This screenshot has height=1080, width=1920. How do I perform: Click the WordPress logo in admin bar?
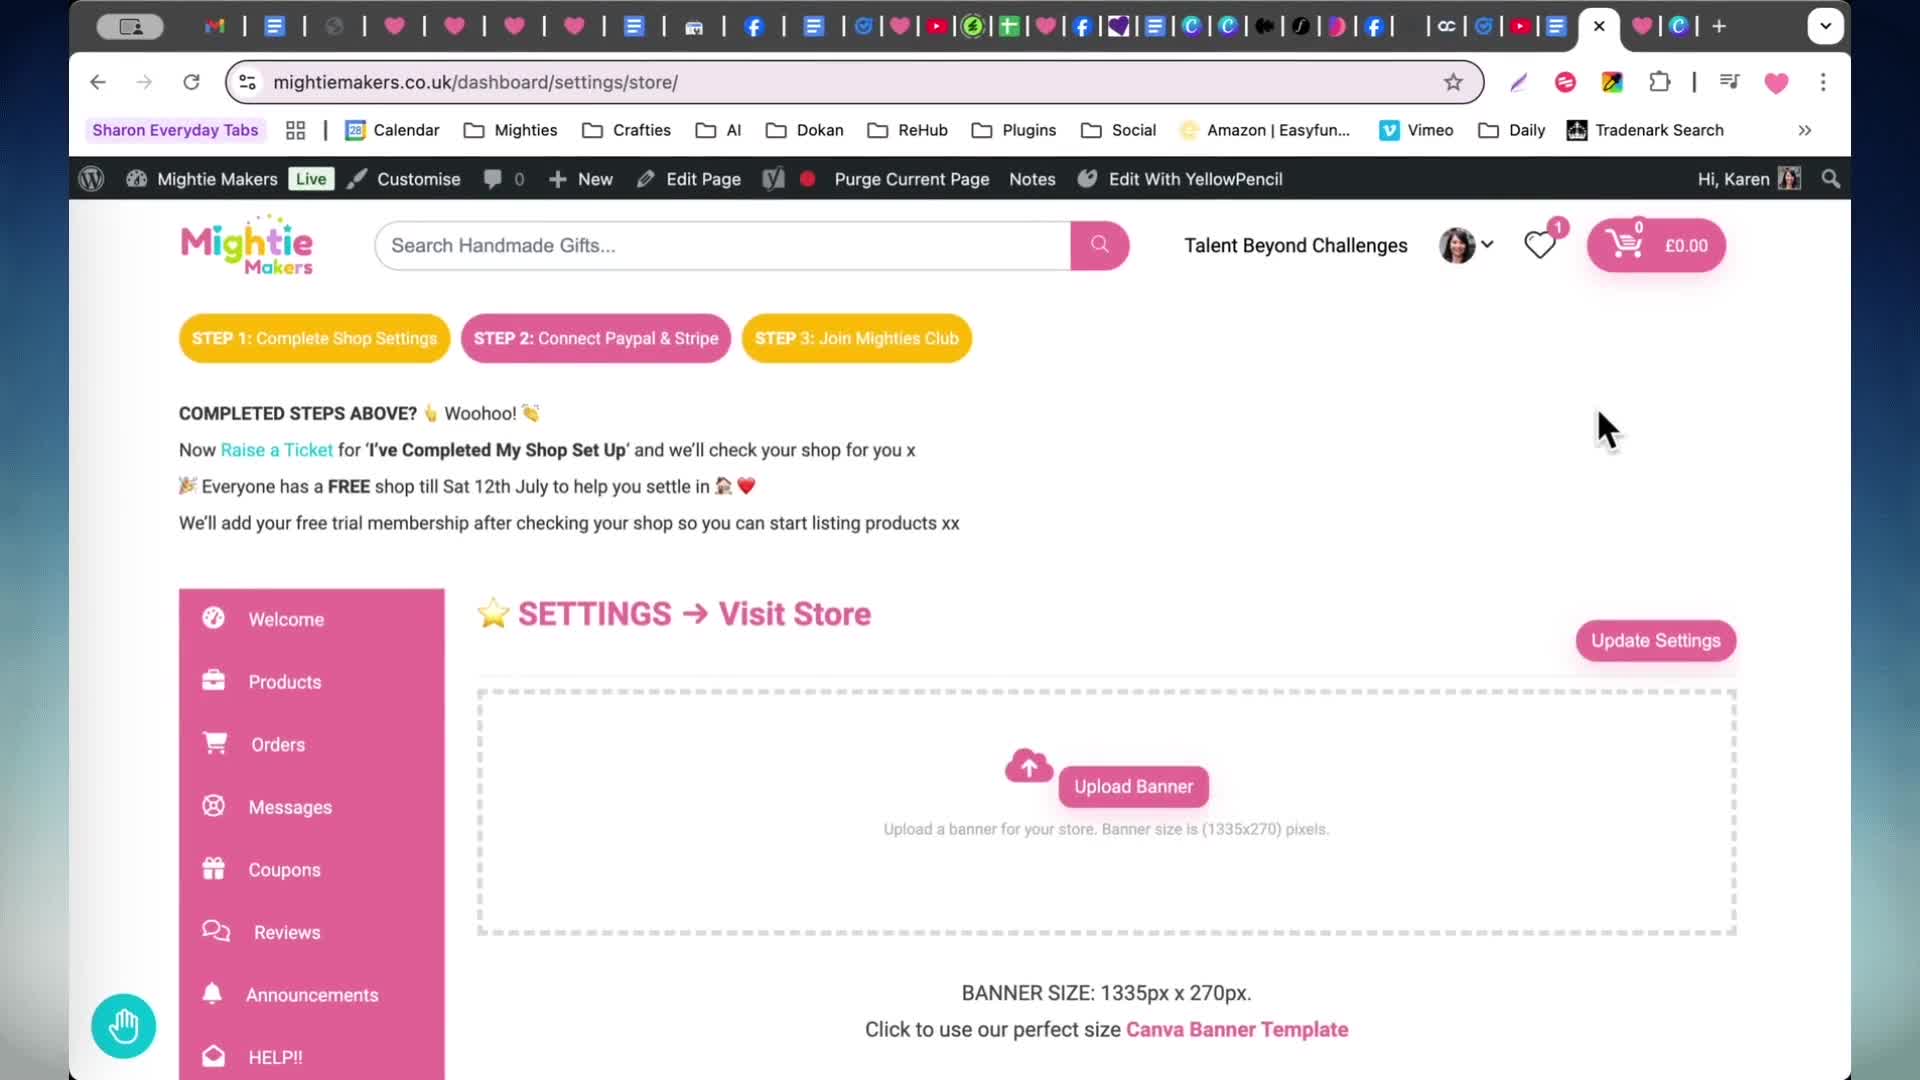91,179
